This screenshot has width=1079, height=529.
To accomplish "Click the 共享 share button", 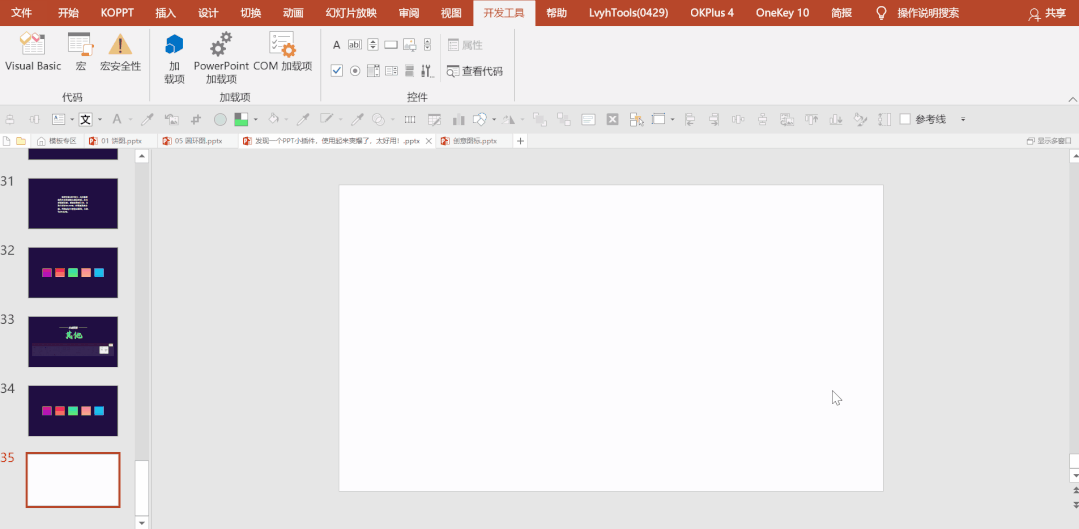I will pyautogui.click(x=1047, y=13).
